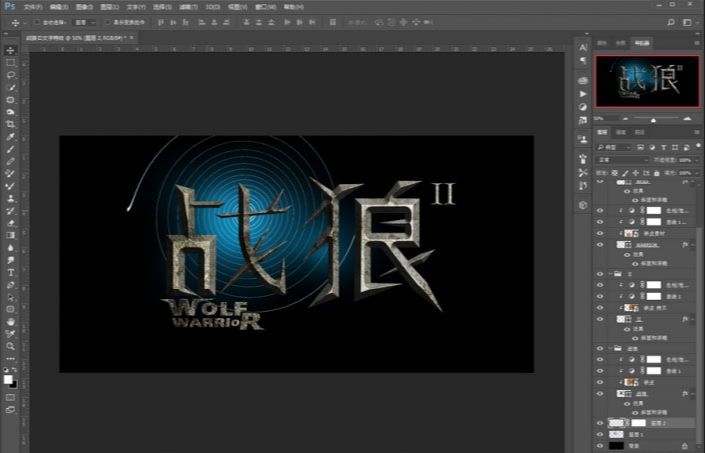Click the Navigator zoom slider handle
The height and width of the screenshot is (453, 705).
(x=653, y=120)
